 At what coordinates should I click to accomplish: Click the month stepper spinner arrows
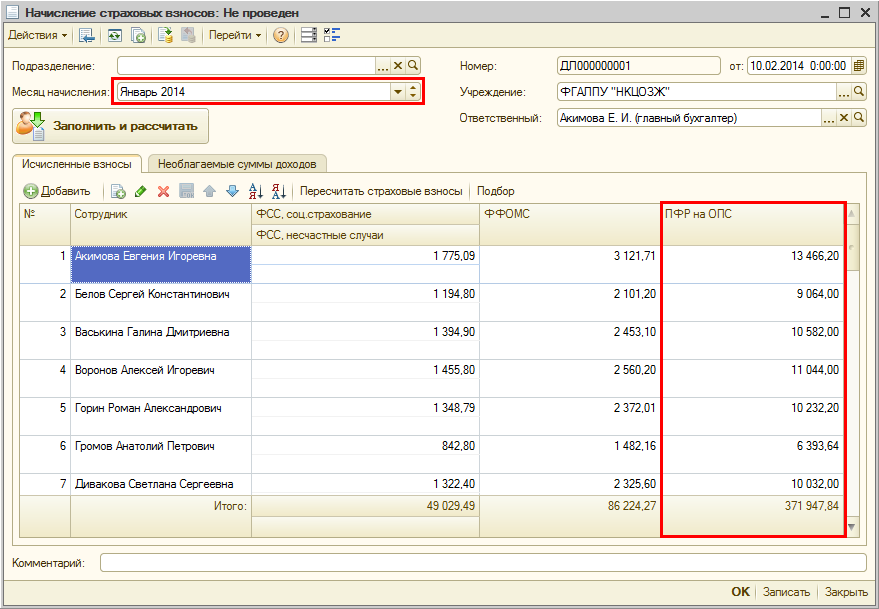point(413,92)
